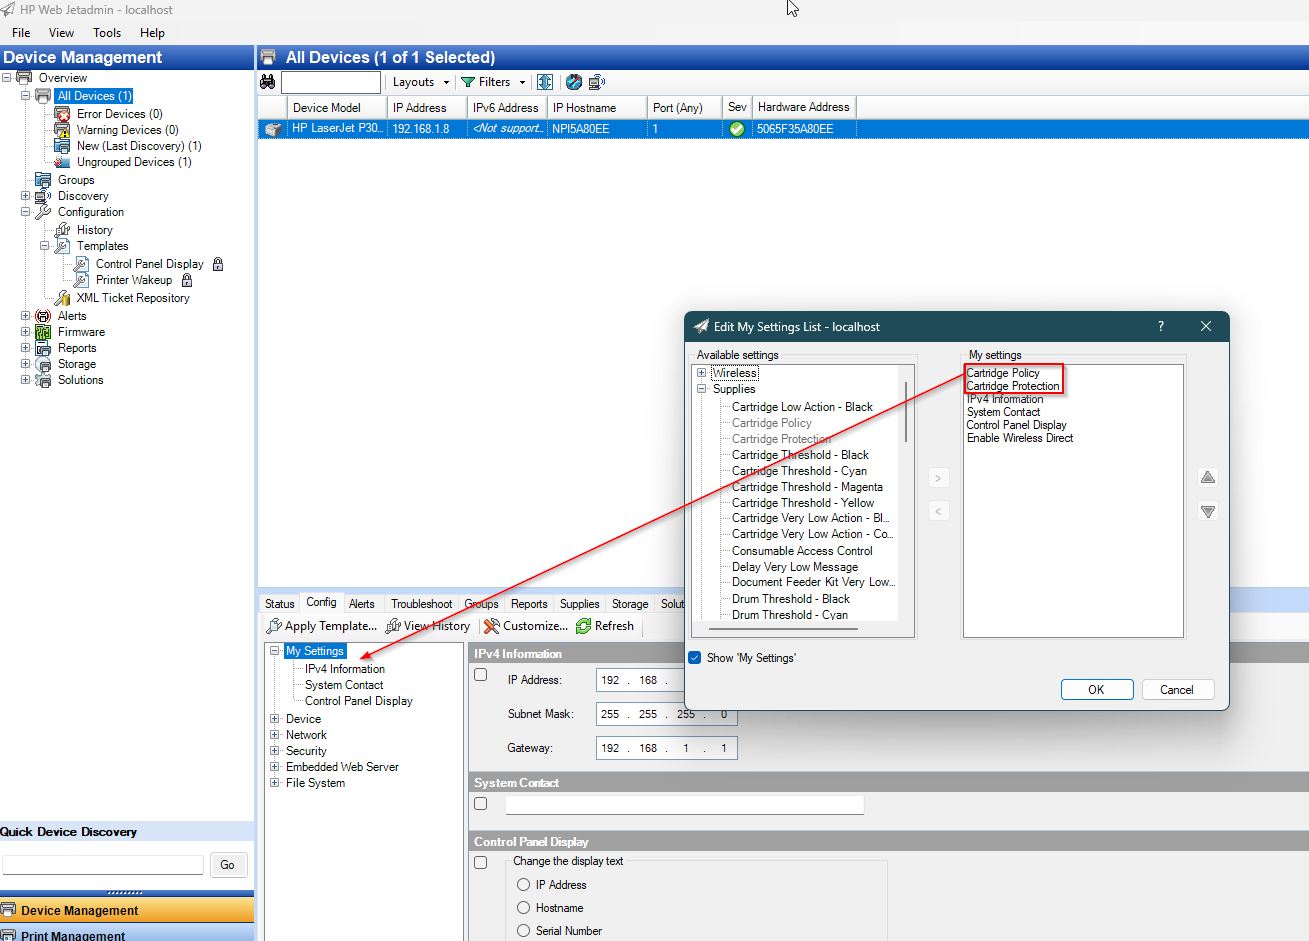1309x941 pixels.
Task: Select the IP Address radio button
Action: pos(523,885)
